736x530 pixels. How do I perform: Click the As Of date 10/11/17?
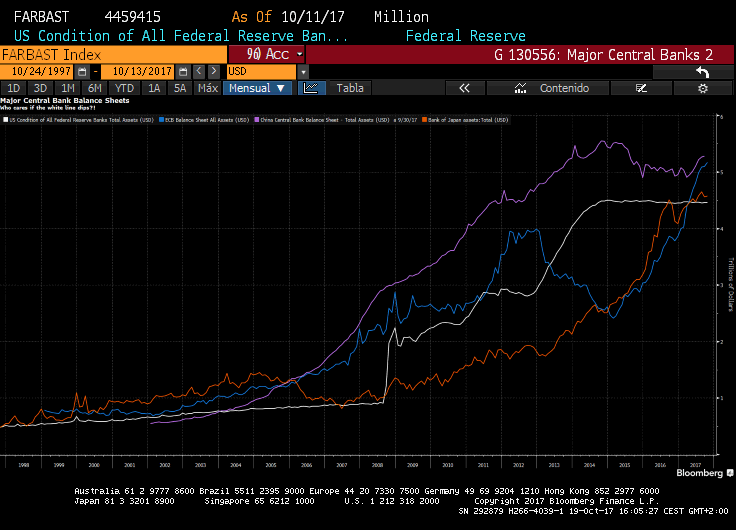(x=313, y=17)
